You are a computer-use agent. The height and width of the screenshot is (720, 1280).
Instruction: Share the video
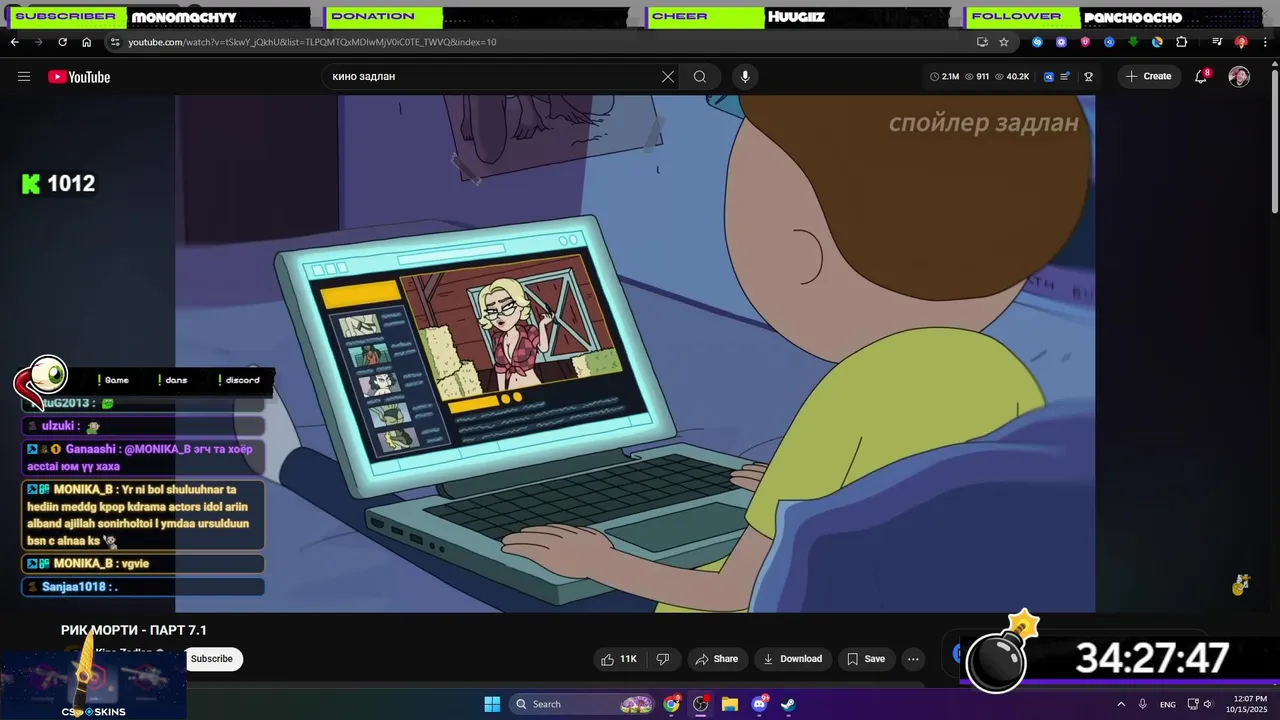click(716, 659)
